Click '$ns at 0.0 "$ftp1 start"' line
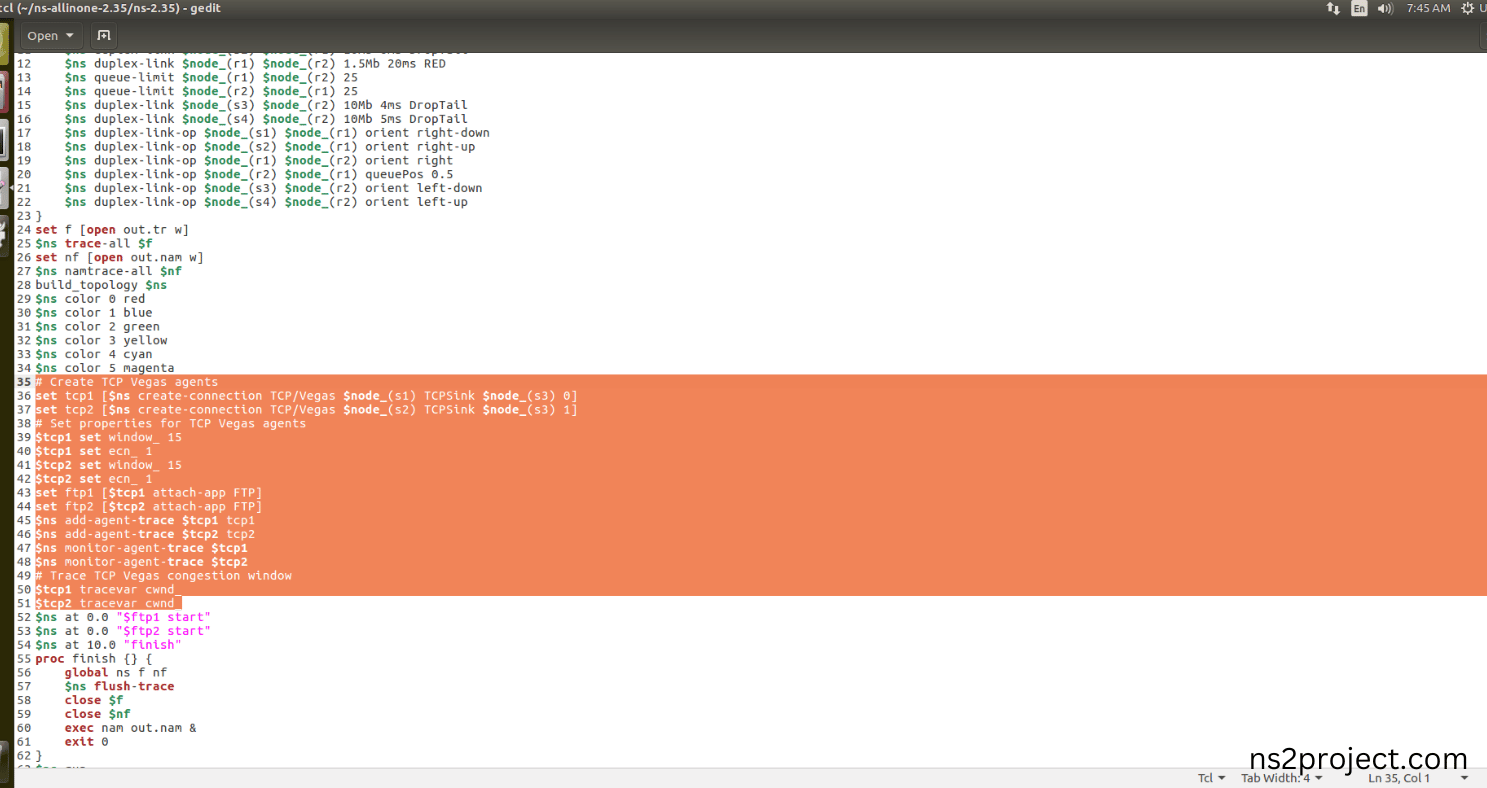The height and width of the screenshot is (788, 1487). point(123,618)
